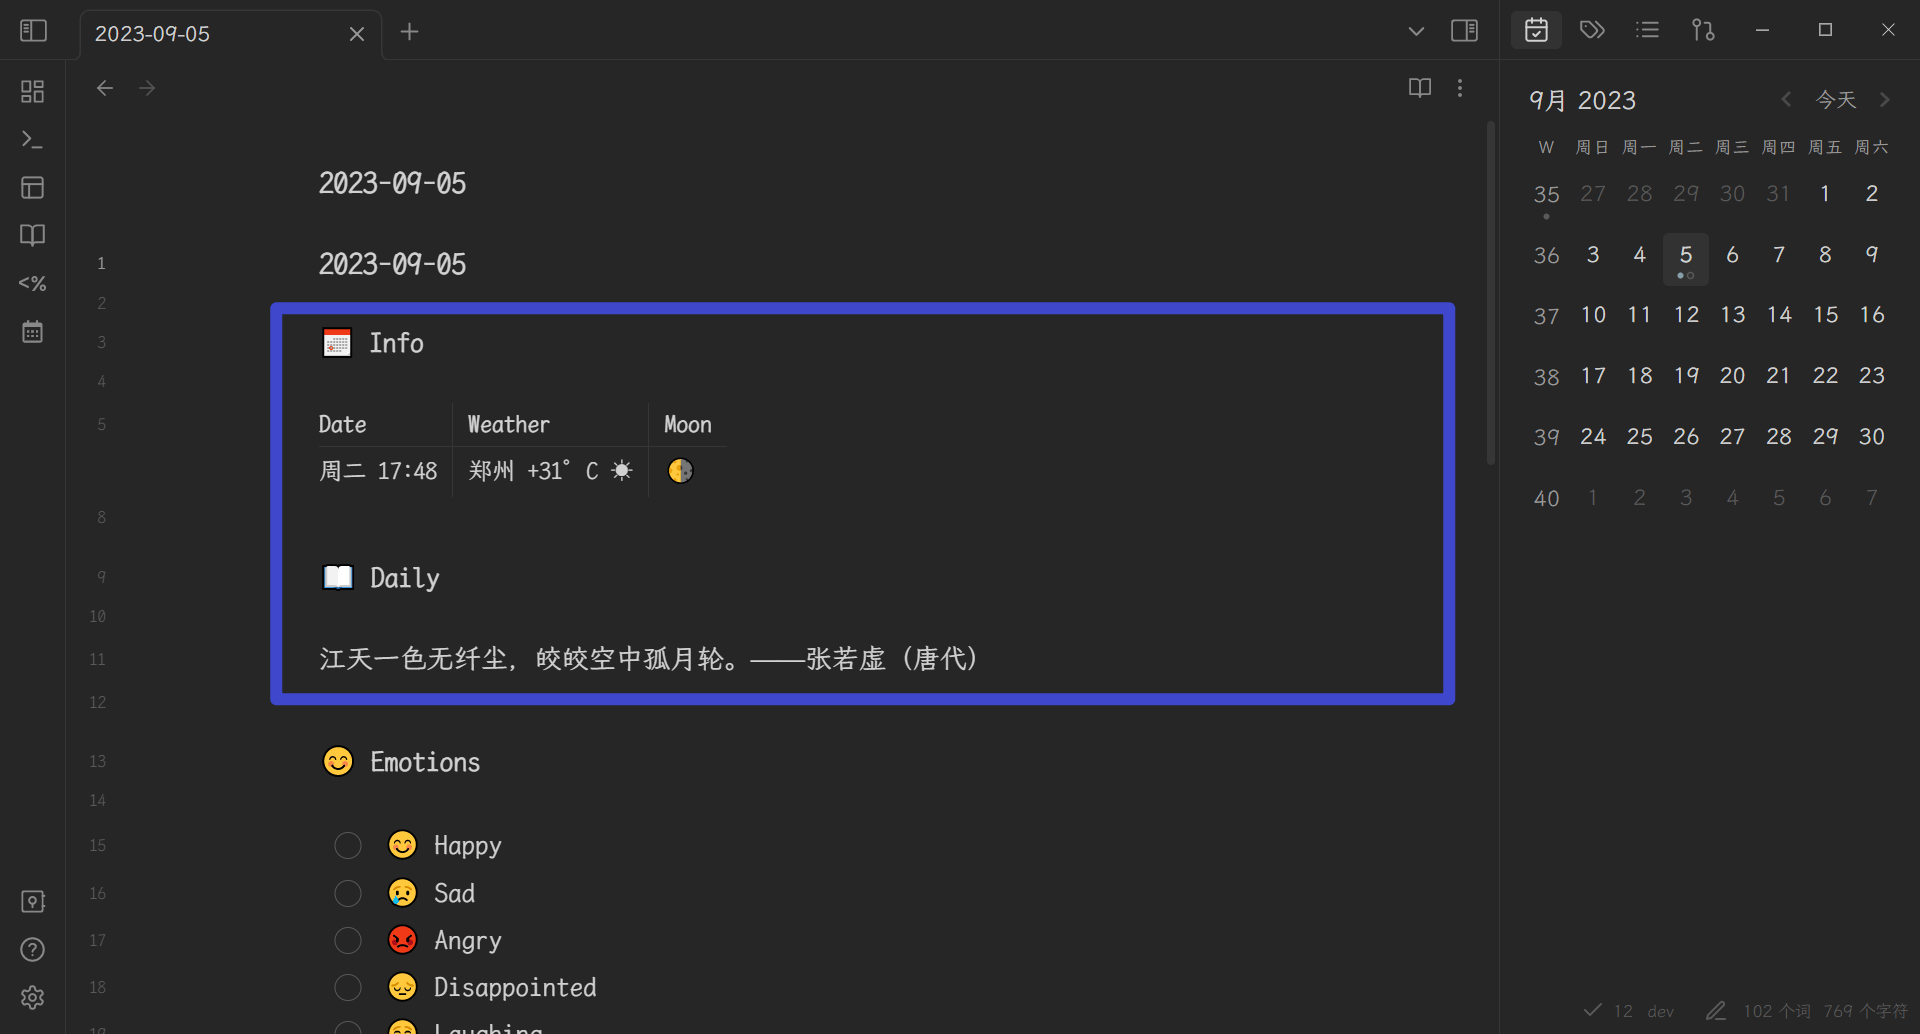Select the Happy emotion radio button
The image size is (1920, 1034).
347,845
